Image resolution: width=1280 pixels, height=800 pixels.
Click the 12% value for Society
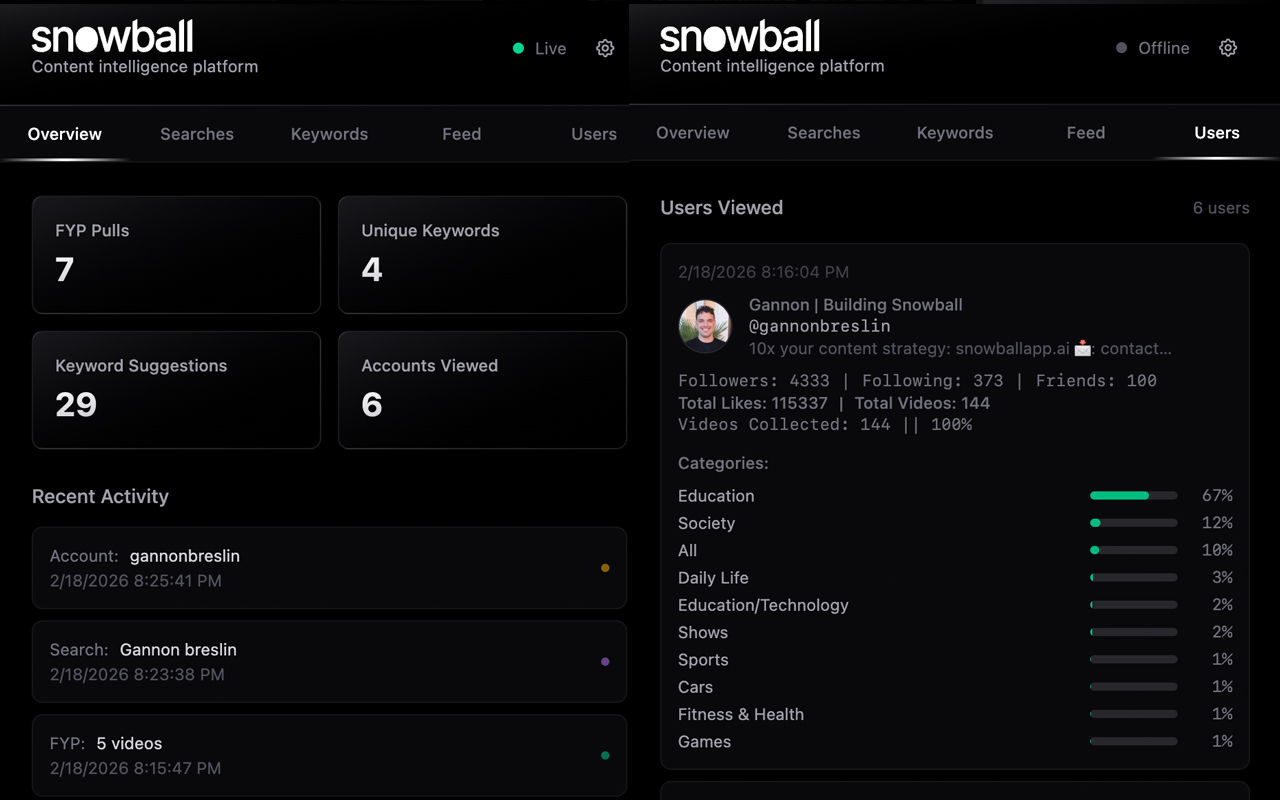point(1217,523)
